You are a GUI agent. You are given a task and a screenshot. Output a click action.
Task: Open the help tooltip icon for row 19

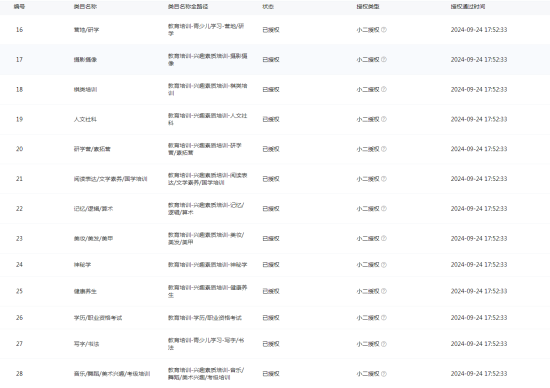coord(384,119)
